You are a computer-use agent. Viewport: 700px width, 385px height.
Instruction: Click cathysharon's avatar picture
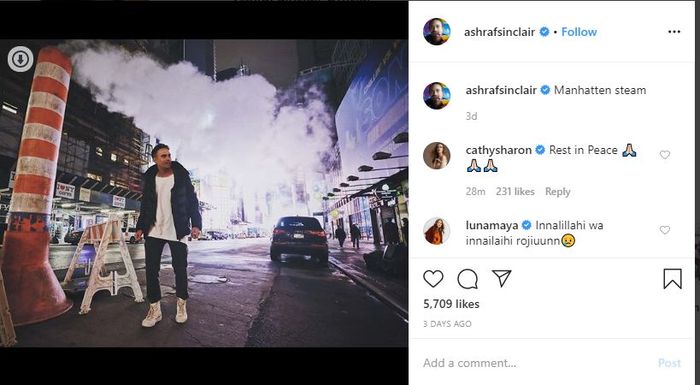pyautogui.click(x=437, y=155)
